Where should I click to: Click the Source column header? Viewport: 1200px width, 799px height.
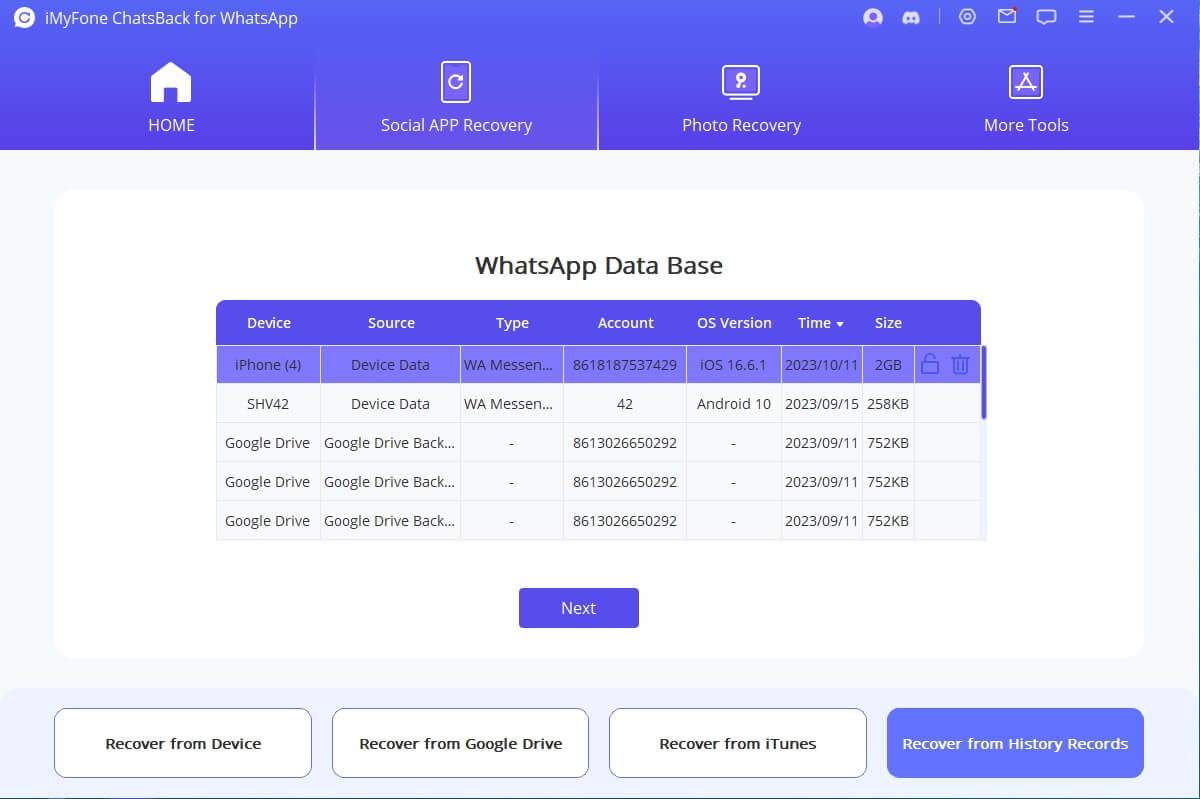click(x=391, y=323)
